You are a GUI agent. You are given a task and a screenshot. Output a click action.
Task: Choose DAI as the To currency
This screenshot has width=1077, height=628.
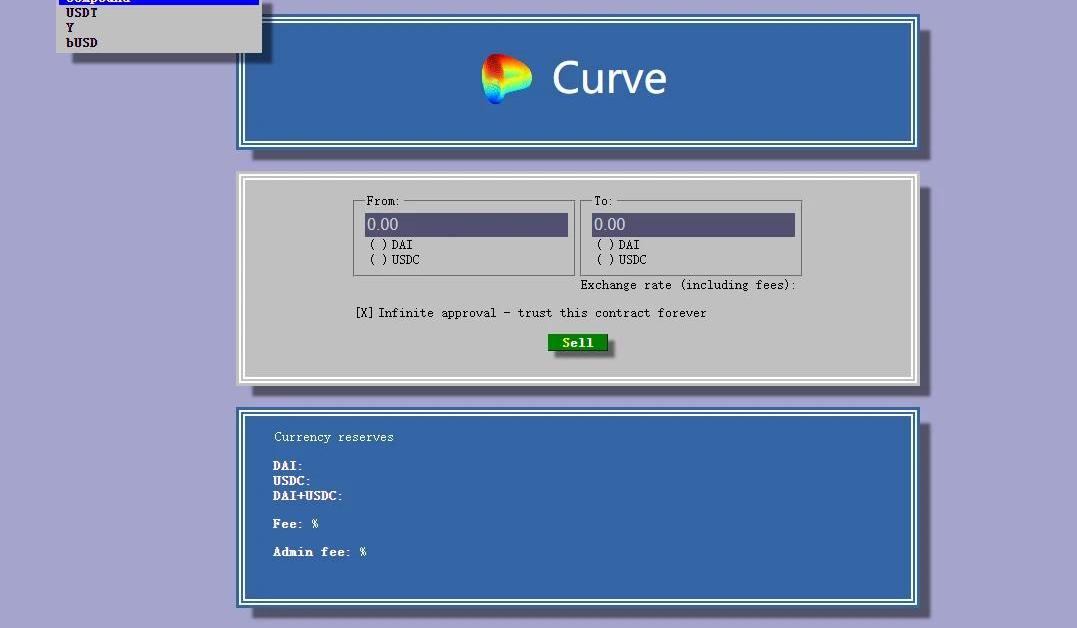(606, 245)
